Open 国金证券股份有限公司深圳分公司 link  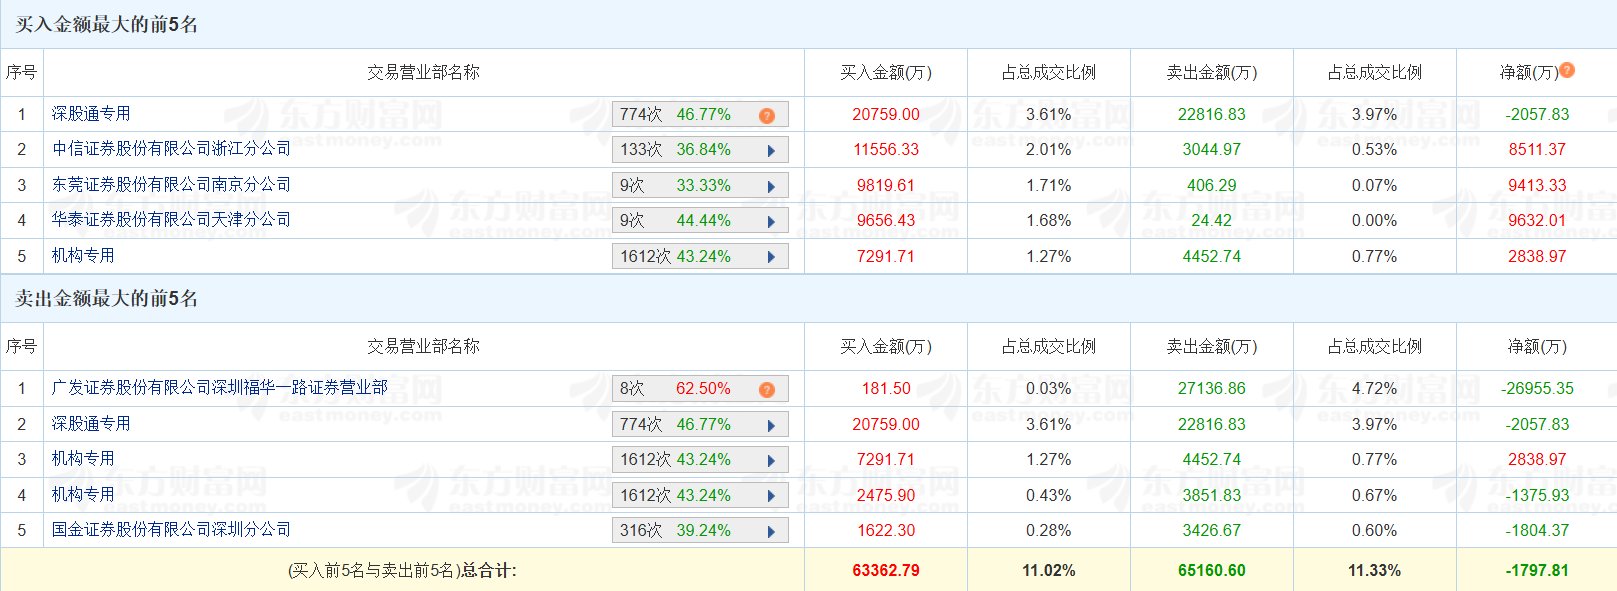tap(171, 530)
